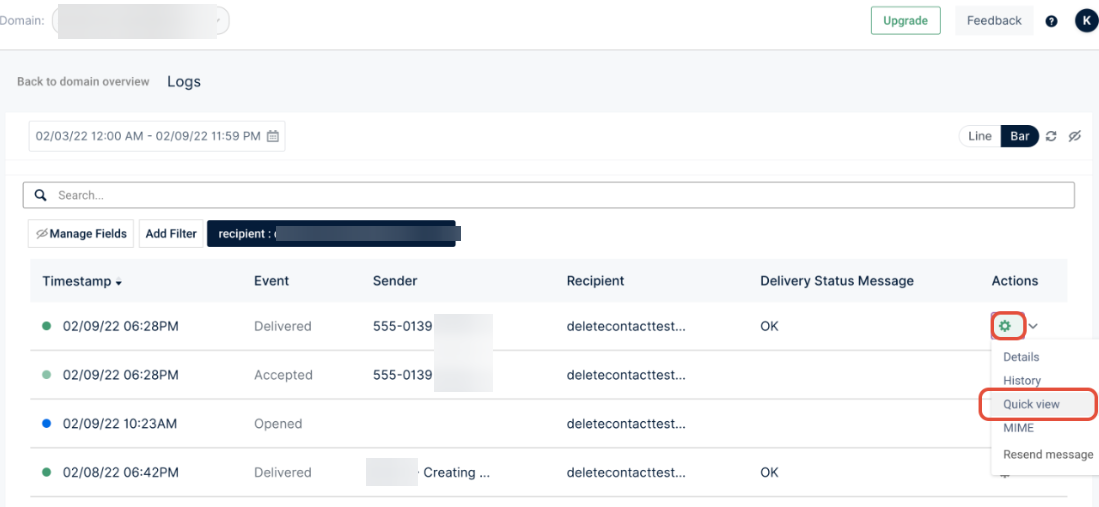Image resolution: width=1099 pixels, height=507 pixels.
Task: Click the green status dot for 02/08/22 Delivered
Action: [47, 472]
